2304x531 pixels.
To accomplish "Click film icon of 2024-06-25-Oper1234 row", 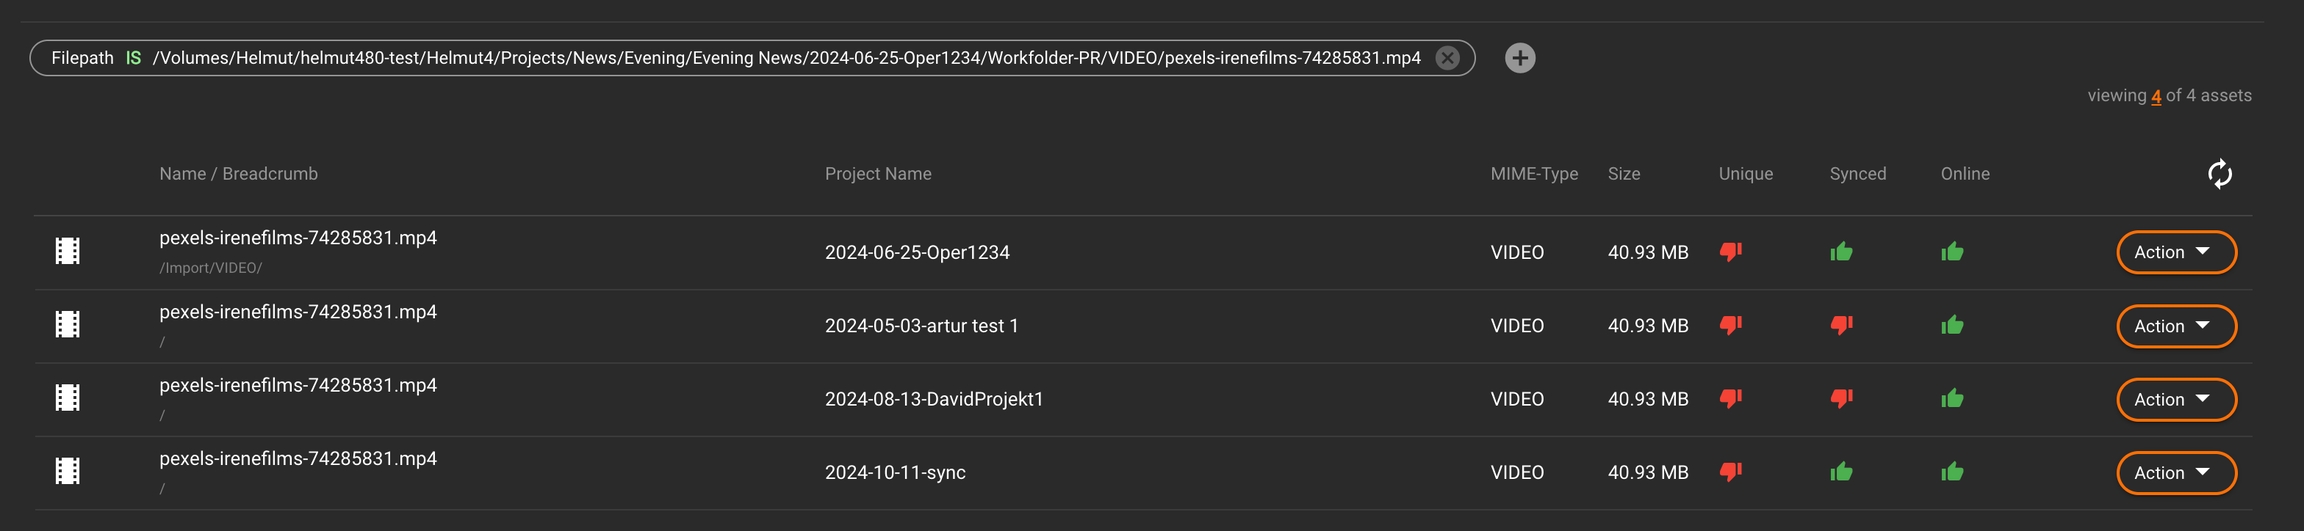I will tap(68, 251).
